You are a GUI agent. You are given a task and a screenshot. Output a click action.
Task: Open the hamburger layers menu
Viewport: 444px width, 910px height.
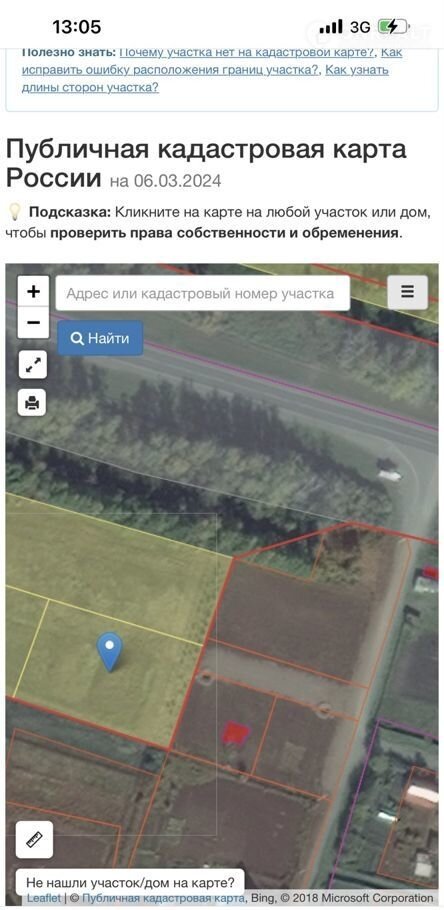[407, 292]
